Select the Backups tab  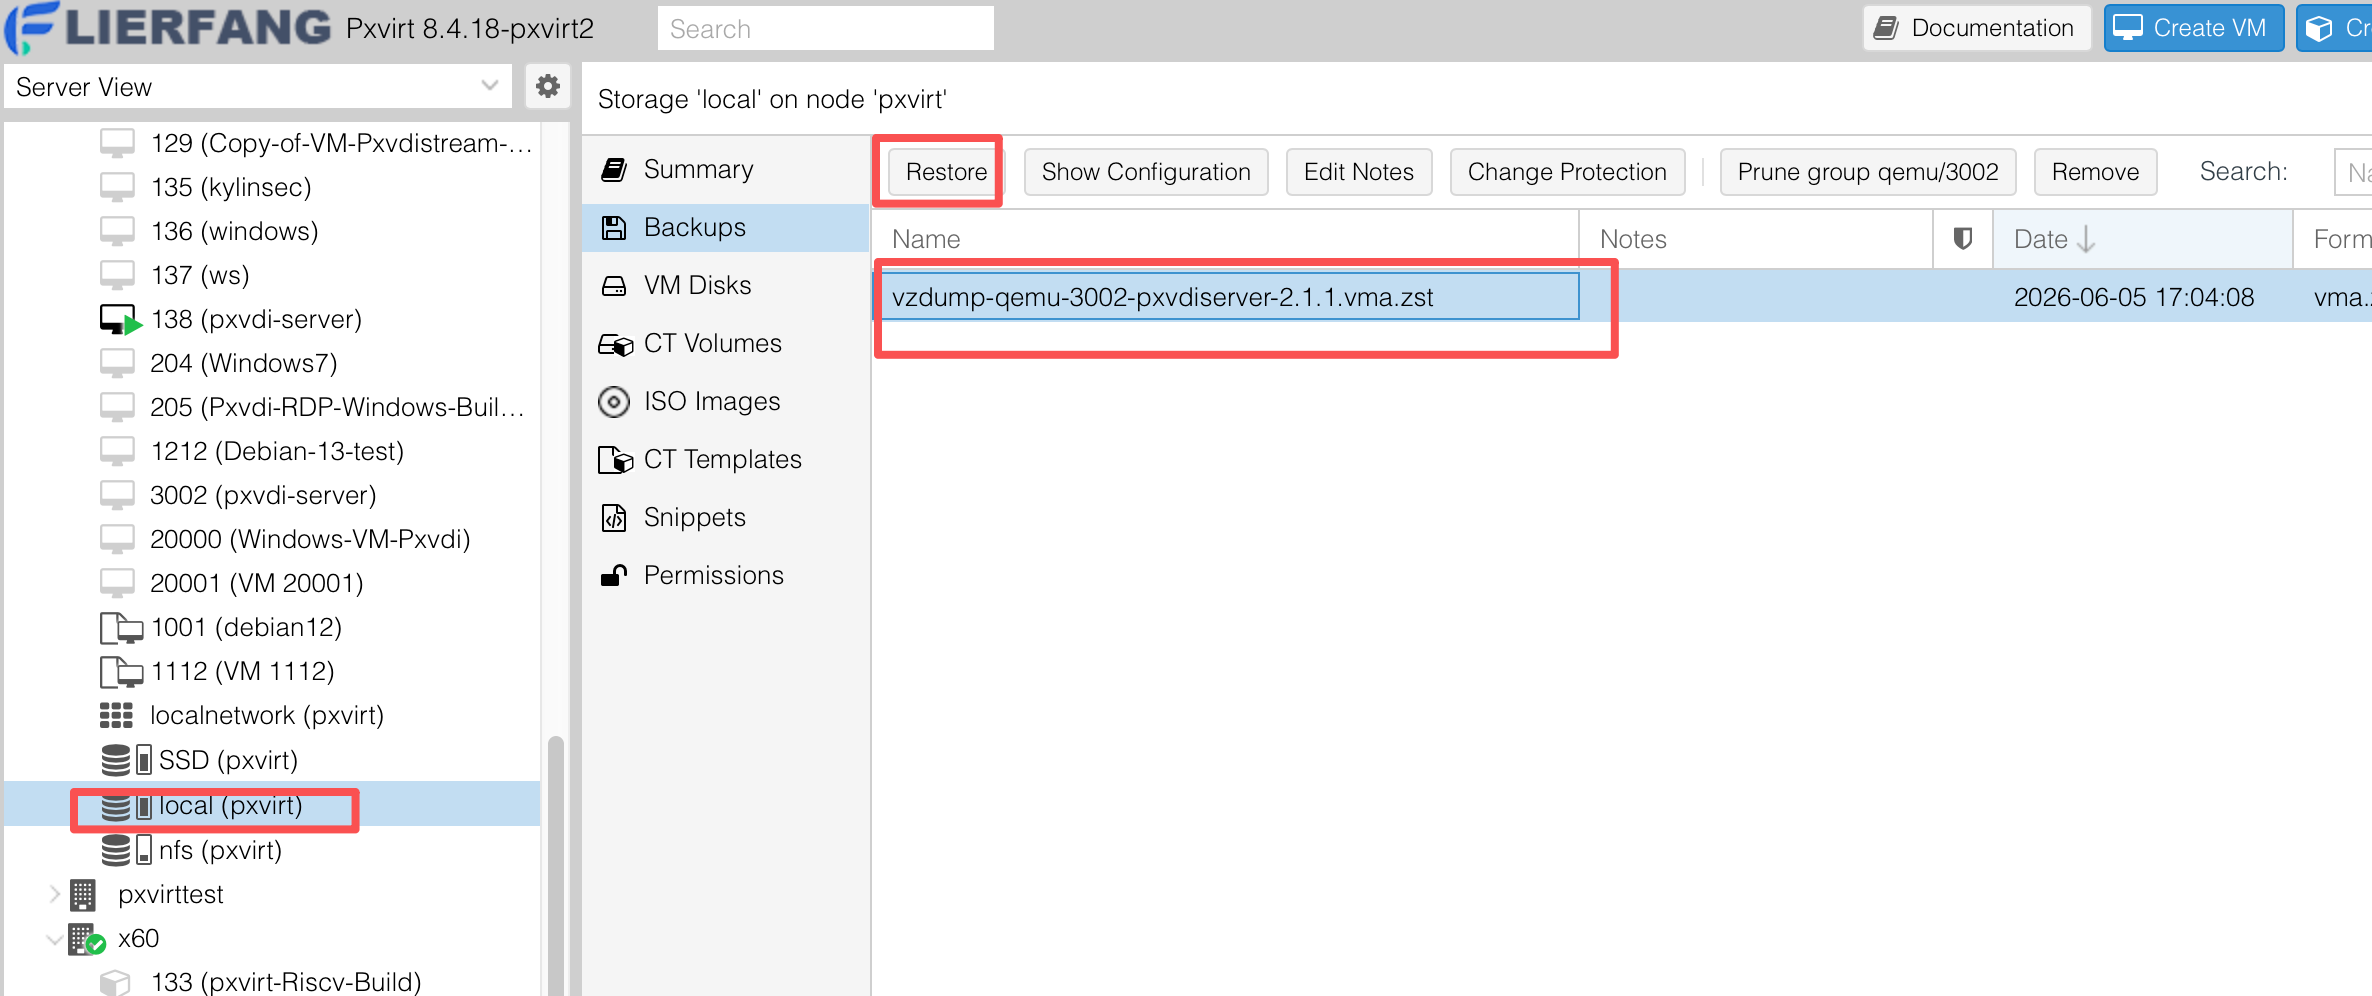[725, 228]
